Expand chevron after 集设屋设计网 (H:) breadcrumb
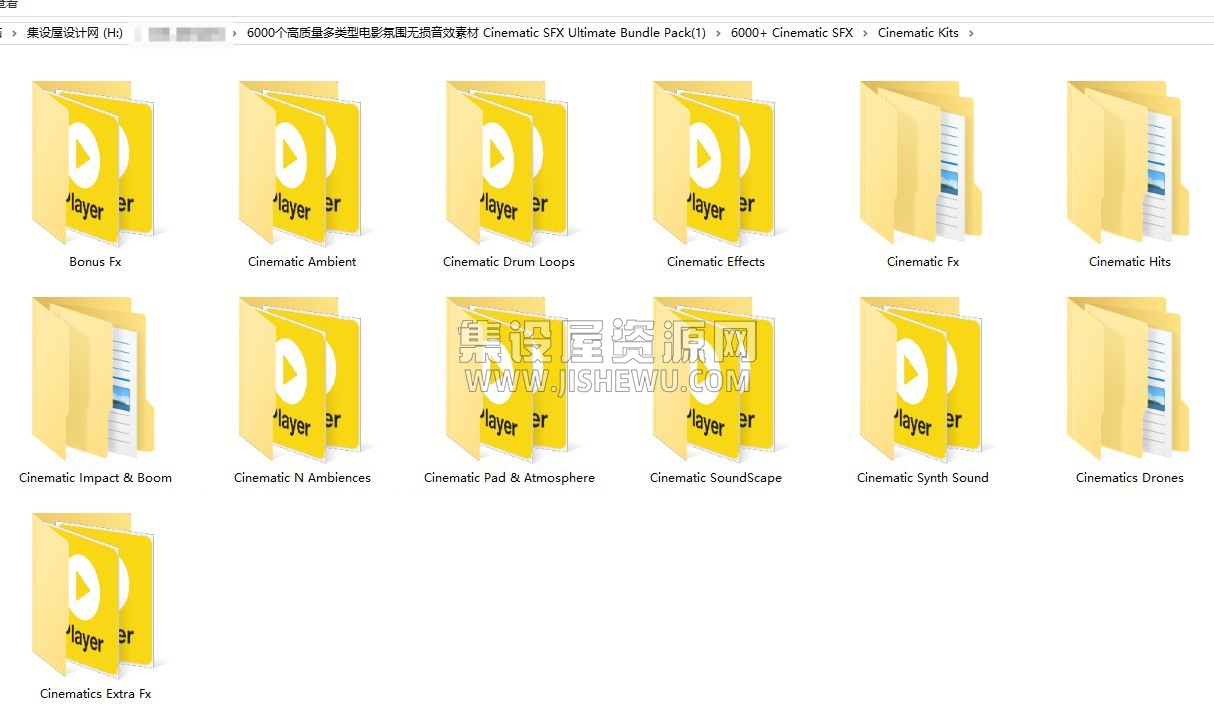Image resolution: width=1214 pixels, height=716 pixels. 136,33
